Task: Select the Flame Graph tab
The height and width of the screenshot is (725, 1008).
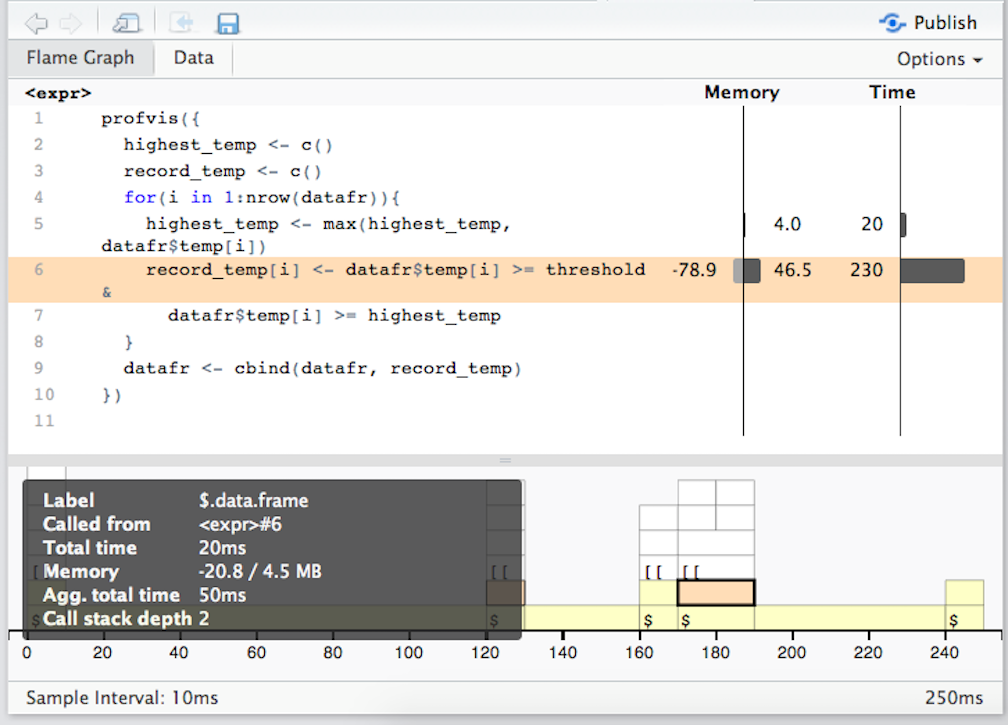Action: (x=80, y=58)
